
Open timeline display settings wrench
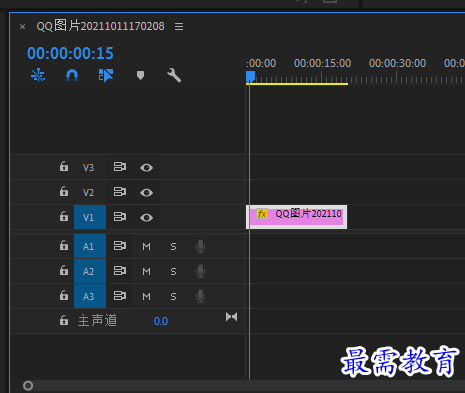[x=174, y=75]
